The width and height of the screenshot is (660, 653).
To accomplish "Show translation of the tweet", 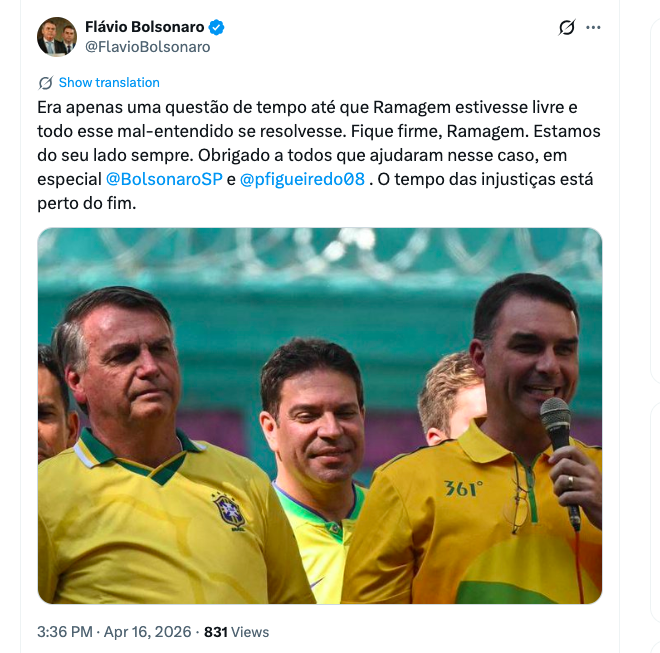I will tap(109, 83).
